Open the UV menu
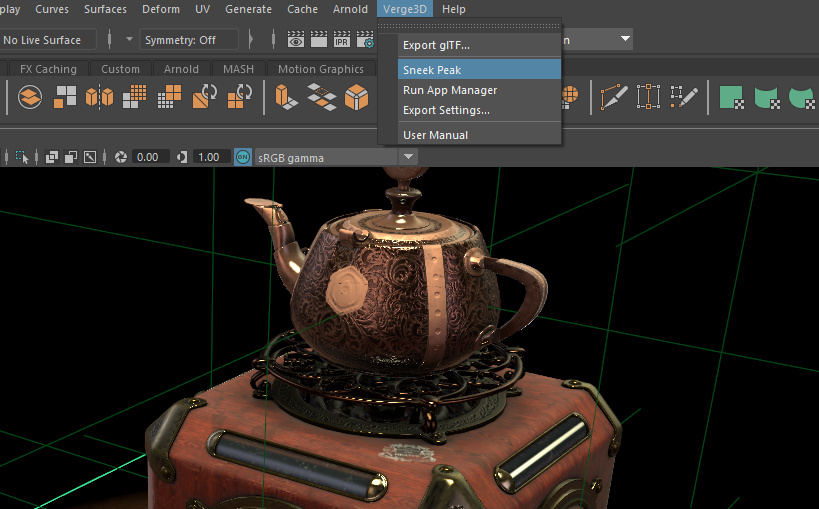The height and width of the screenshot is (509, 819). point(202,9)
